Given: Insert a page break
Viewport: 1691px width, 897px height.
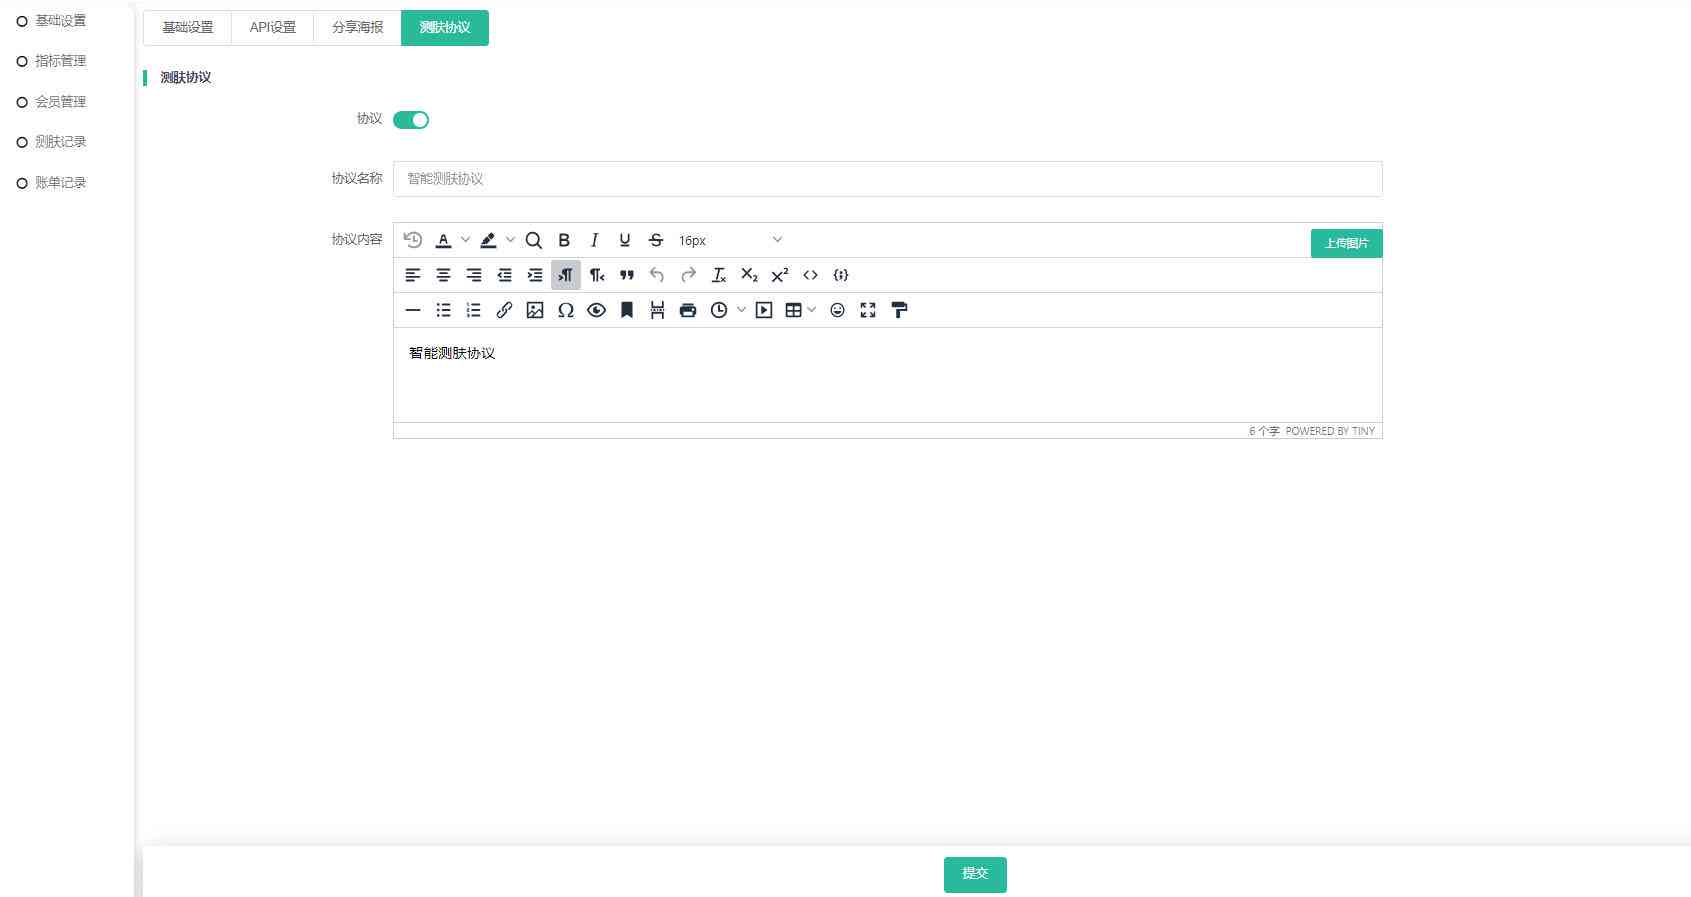Looking at the screenshot, I should [x=657, y=310].
